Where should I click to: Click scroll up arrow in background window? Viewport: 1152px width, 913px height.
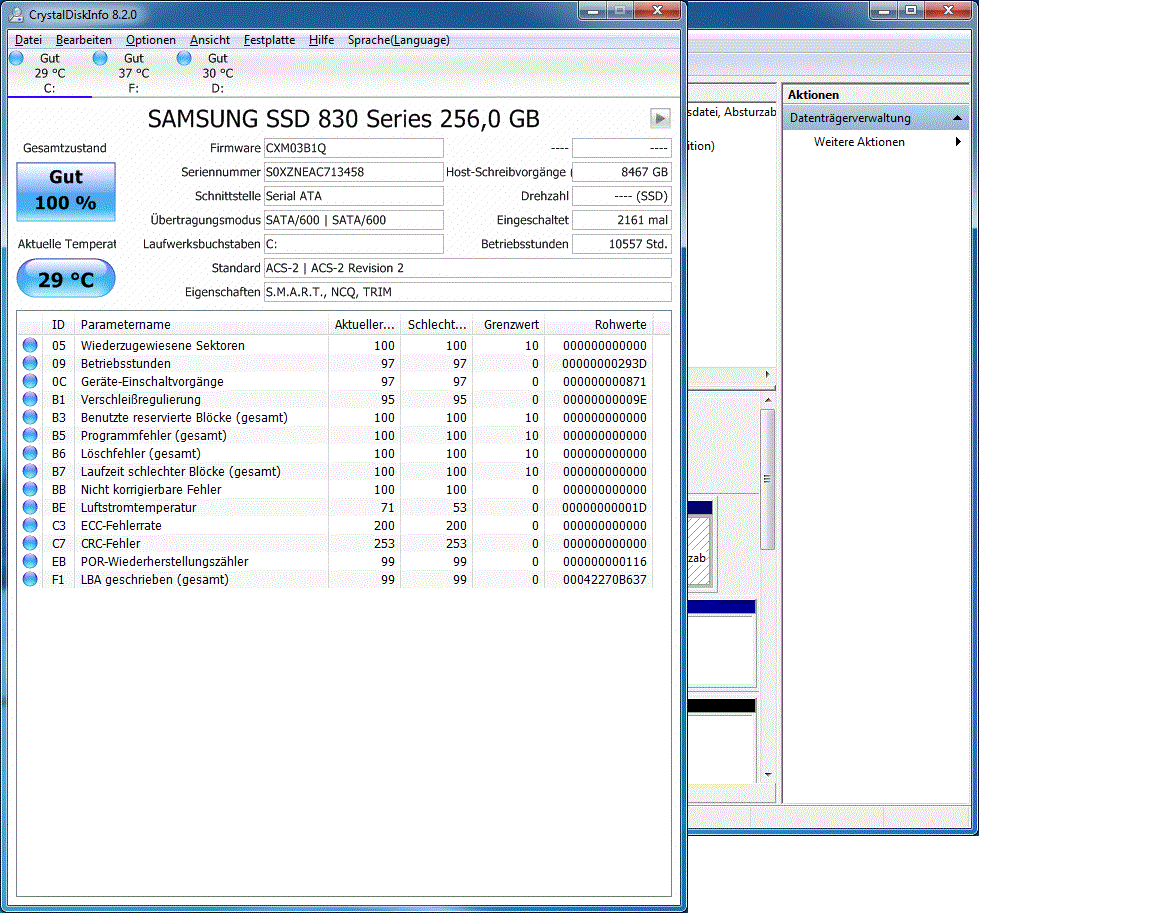(768, 400)
